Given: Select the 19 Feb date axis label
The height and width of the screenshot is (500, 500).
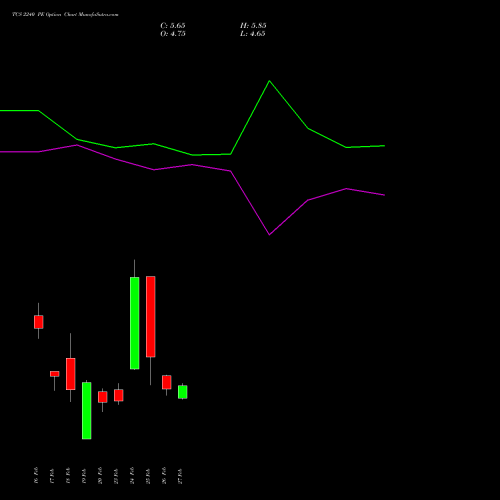Looking at the screenshot, I should [84, 476].
